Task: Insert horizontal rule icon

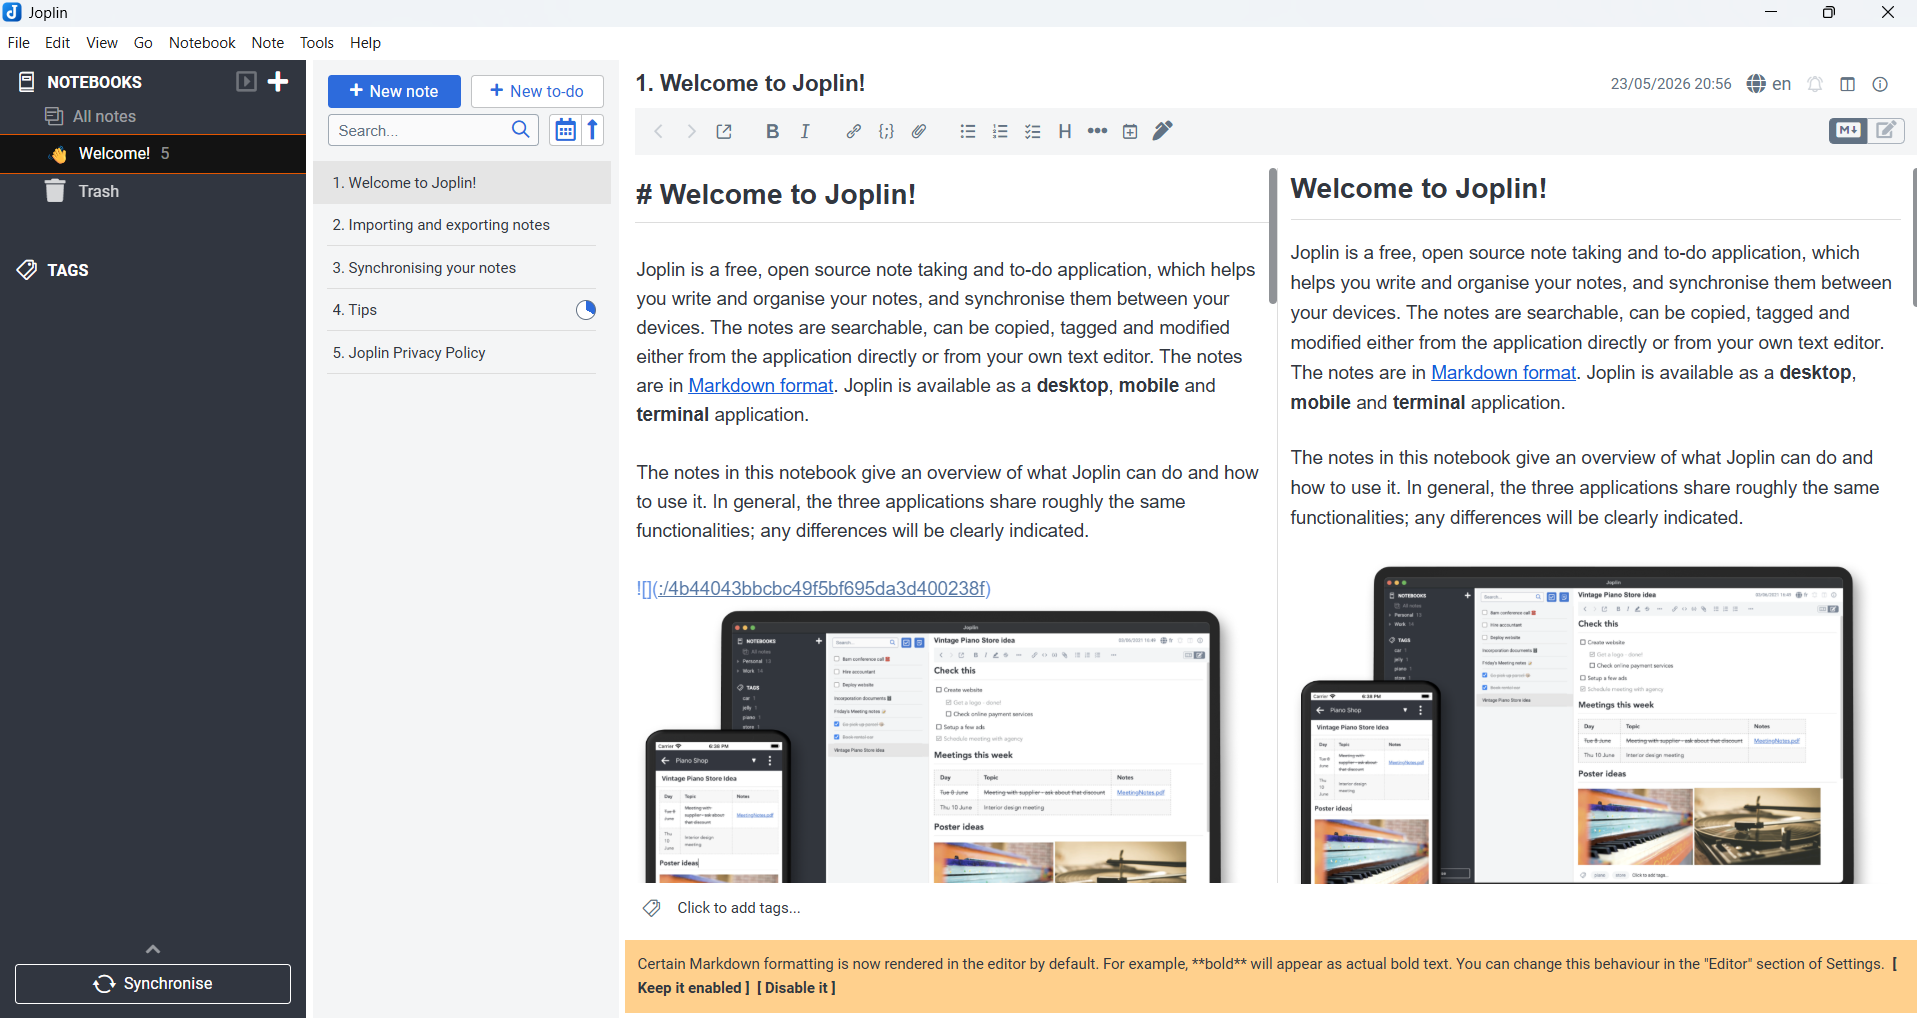Action: click(1097, 131)
